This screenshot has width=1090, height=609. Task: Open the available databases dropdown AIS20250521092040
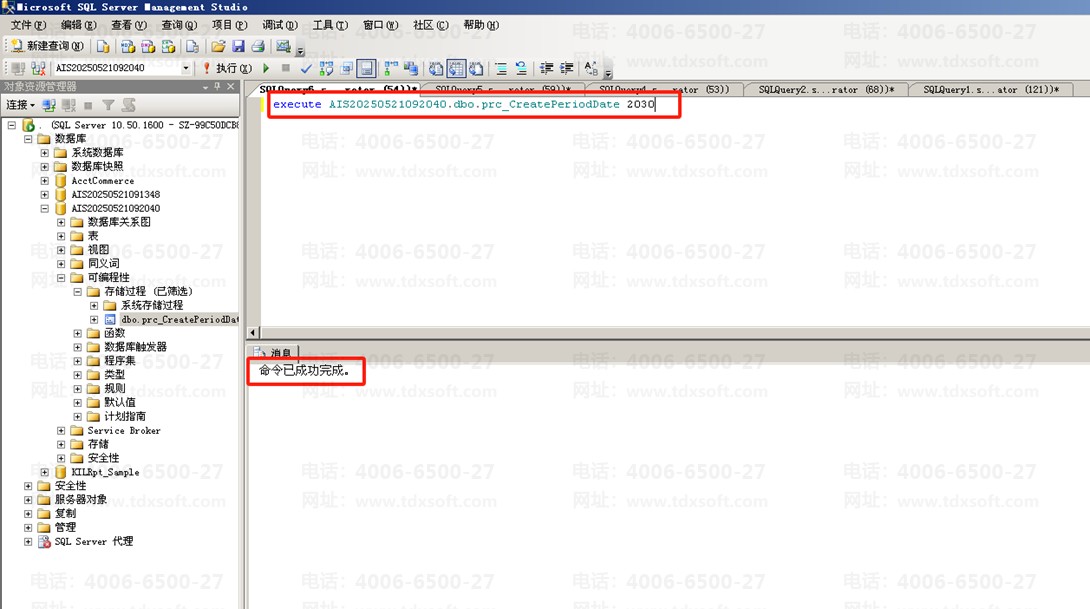[185, 68]
